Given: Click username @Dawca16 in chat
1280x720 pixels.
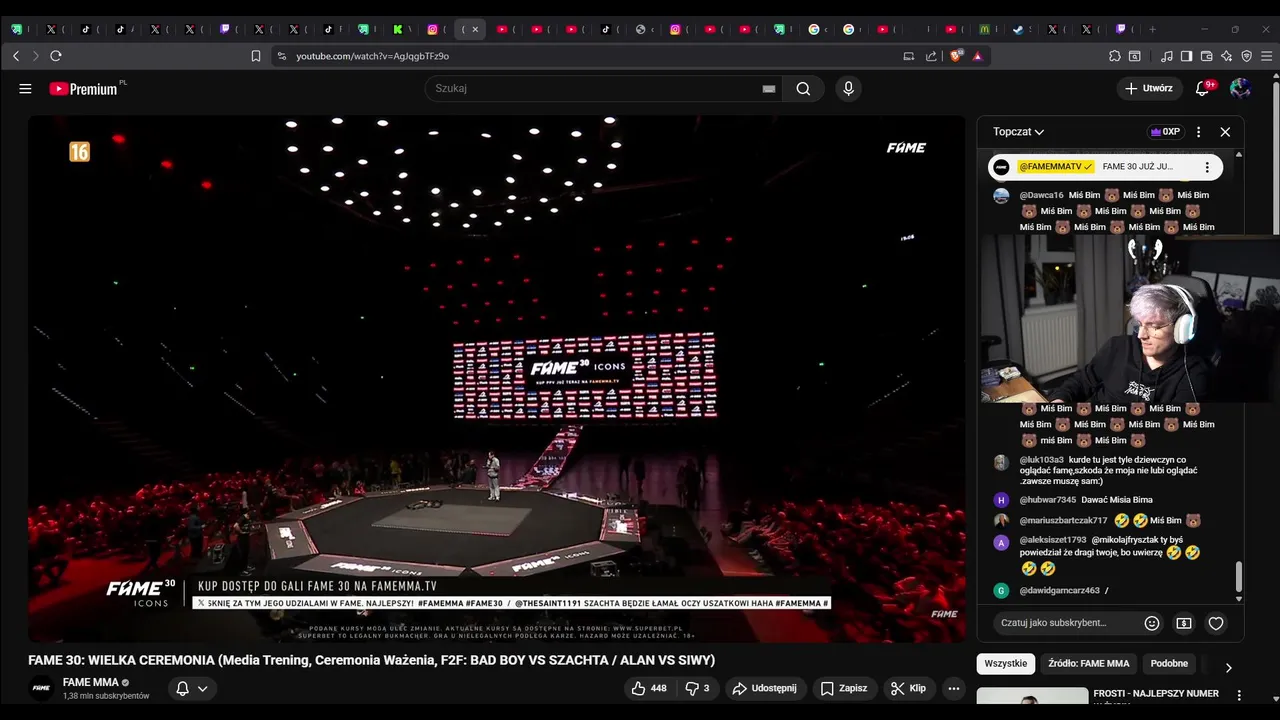Looking at the screenshot, I should (x=1041, y=195).
